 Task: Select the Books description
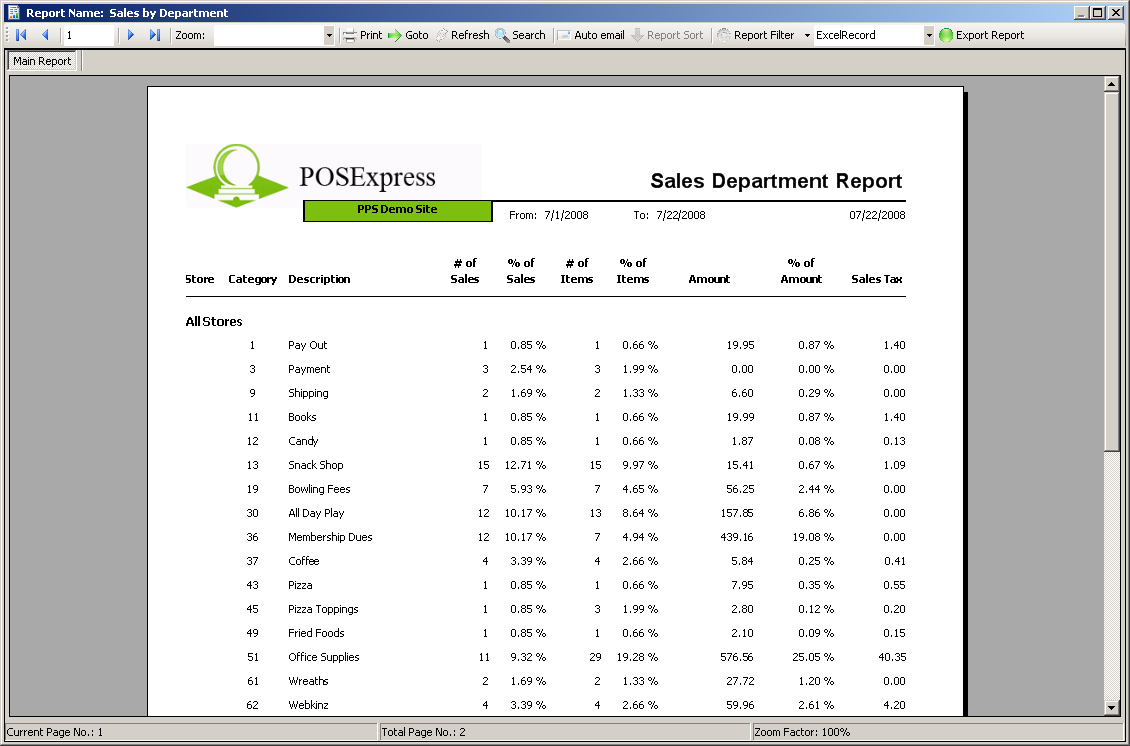point(302,417)
